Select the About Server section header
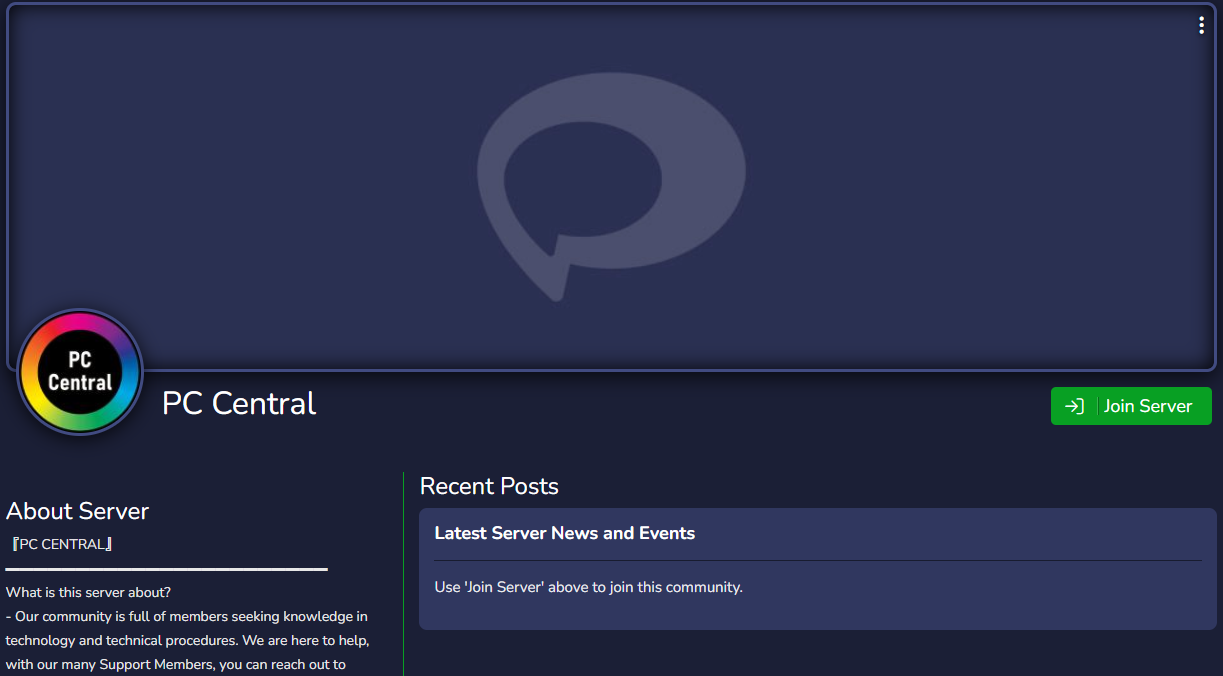The height and width of the screenshot is (676, 1223). pos(77,511)
